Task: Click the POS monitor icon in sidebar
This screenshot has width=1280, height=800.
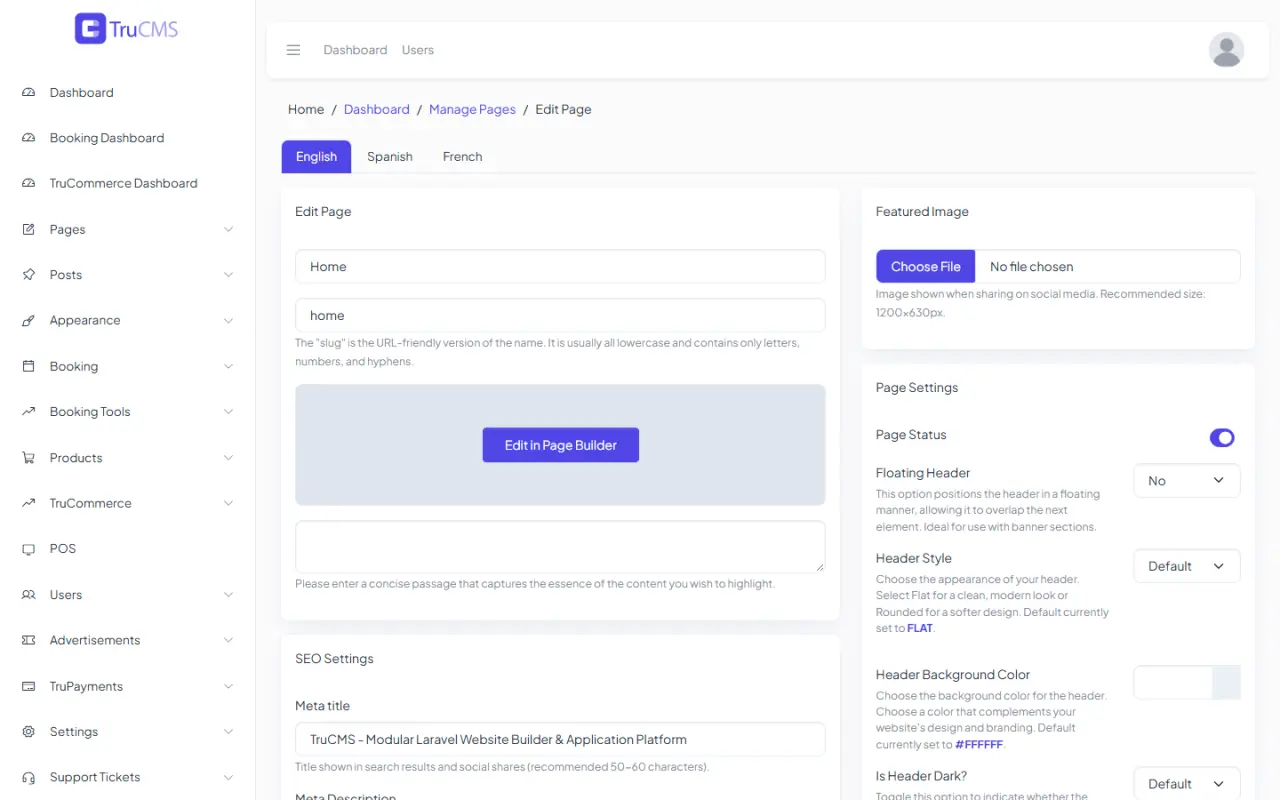Action: tap(29, 549)
